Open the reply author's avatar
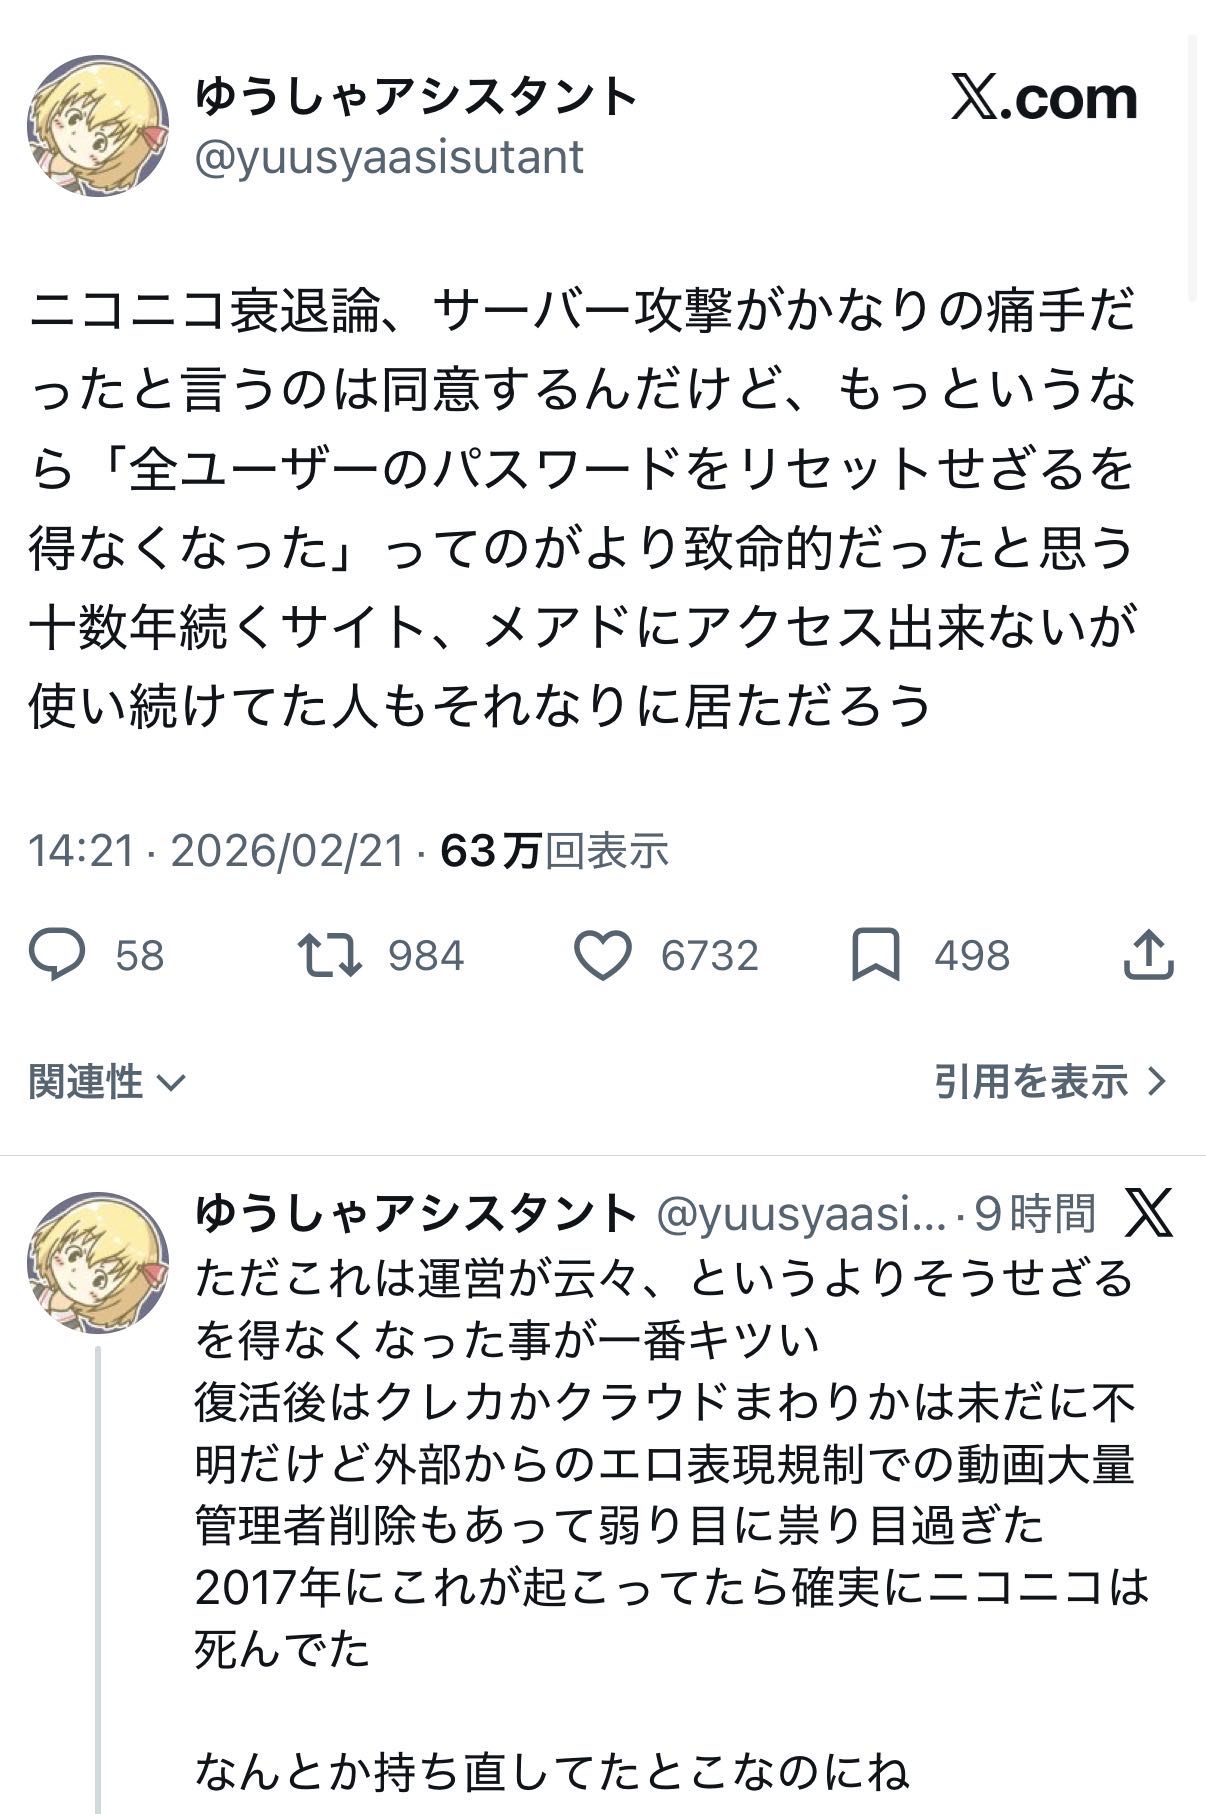Viewport: 1206px width, 1814px height. click(x=97, y=1262)
